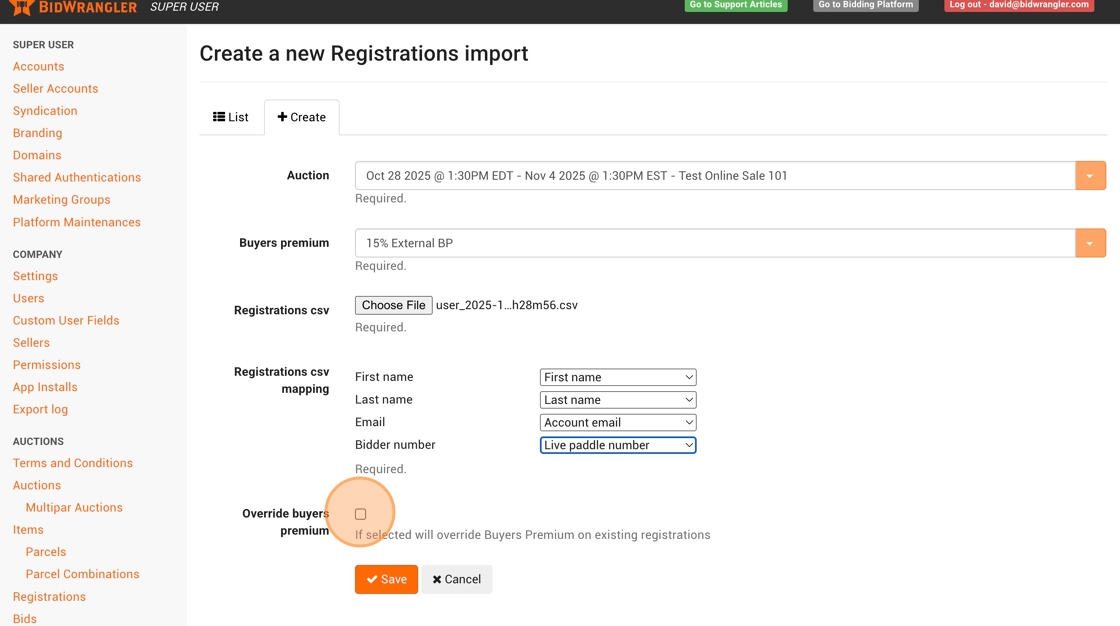This screenshot has width=1120, height=626.
Task: Log out of david@bidwrangler.com
Action: (1018, 5)
